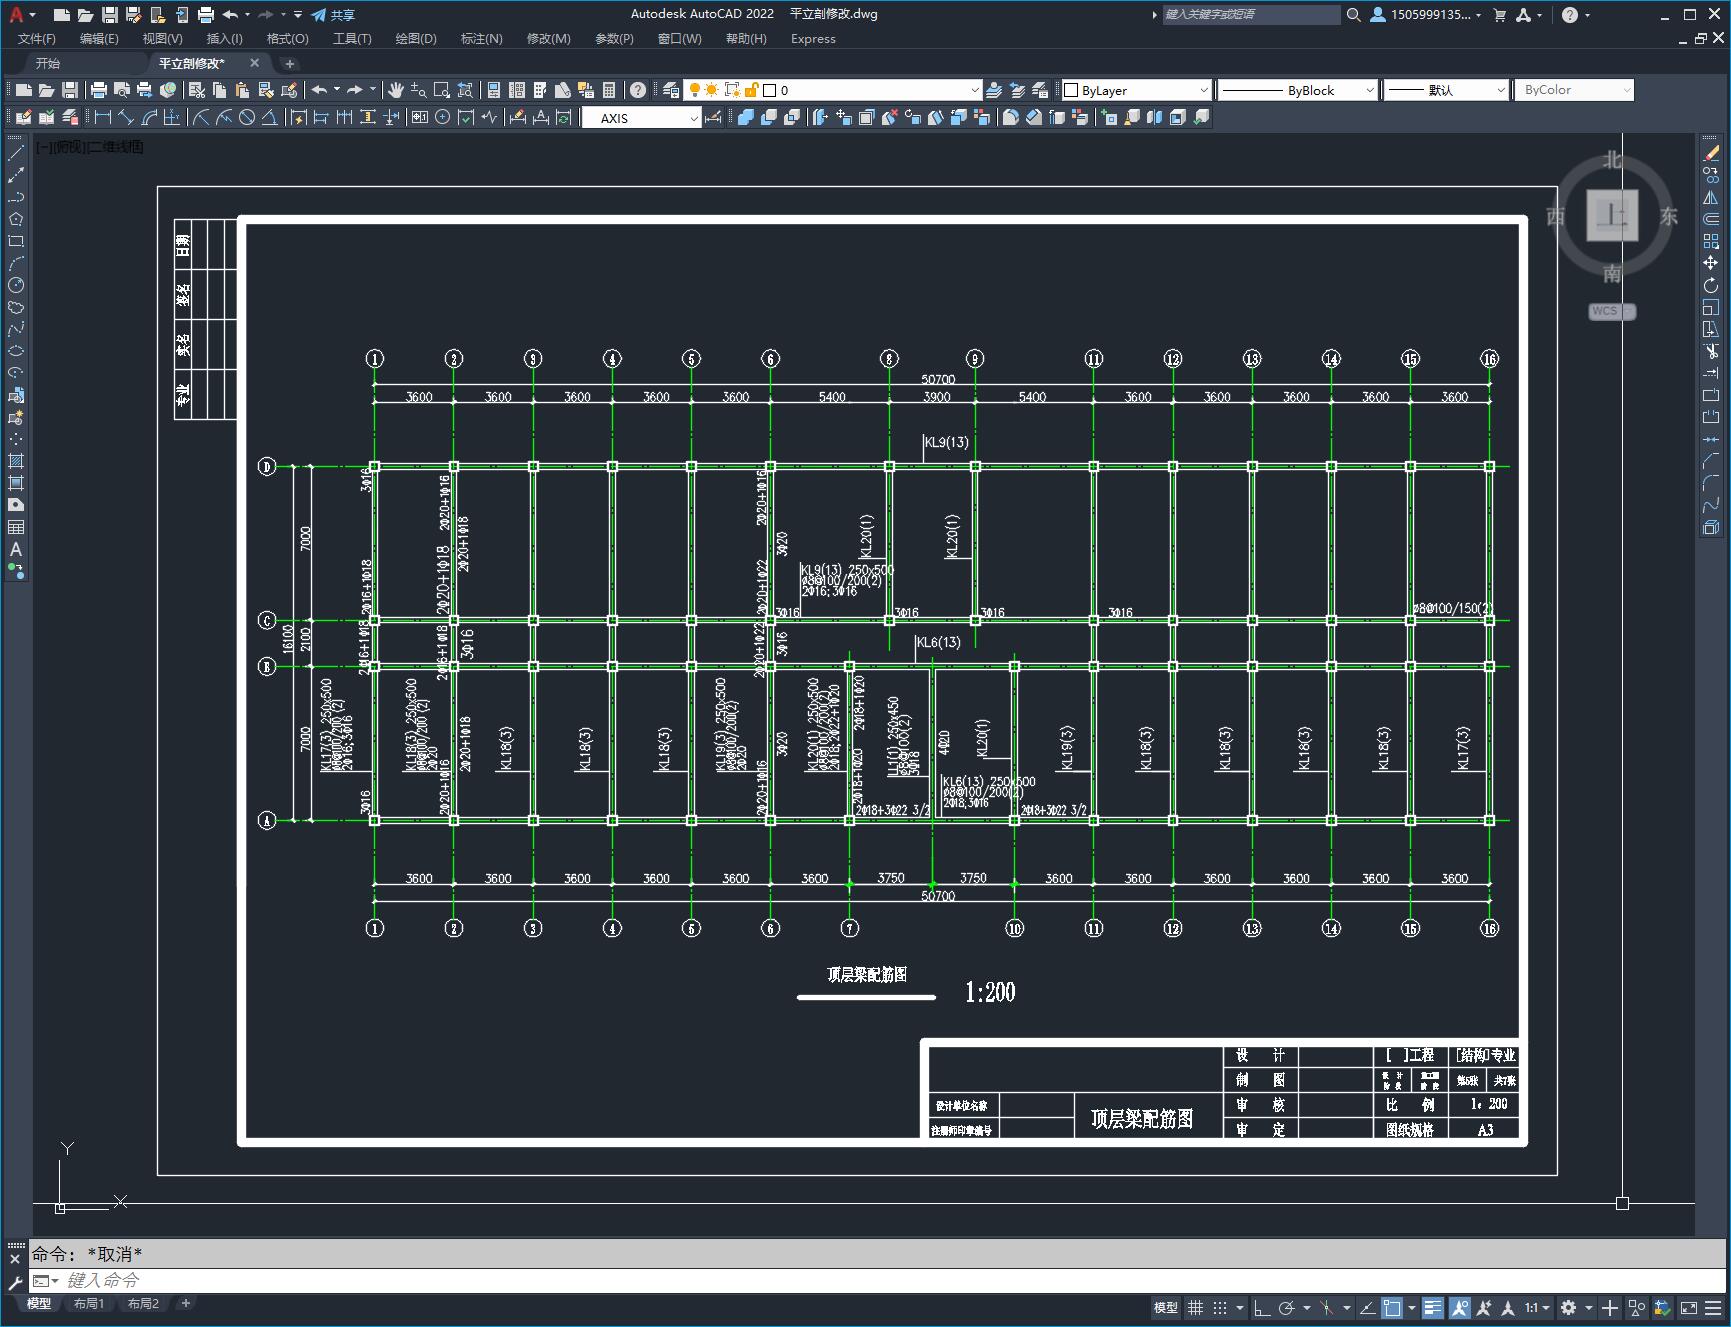Image resolution: width=1731 pixels, height=1327 pixels.
Task: Click the 模型 model space button in status bar
Action: point(1166,1307)
